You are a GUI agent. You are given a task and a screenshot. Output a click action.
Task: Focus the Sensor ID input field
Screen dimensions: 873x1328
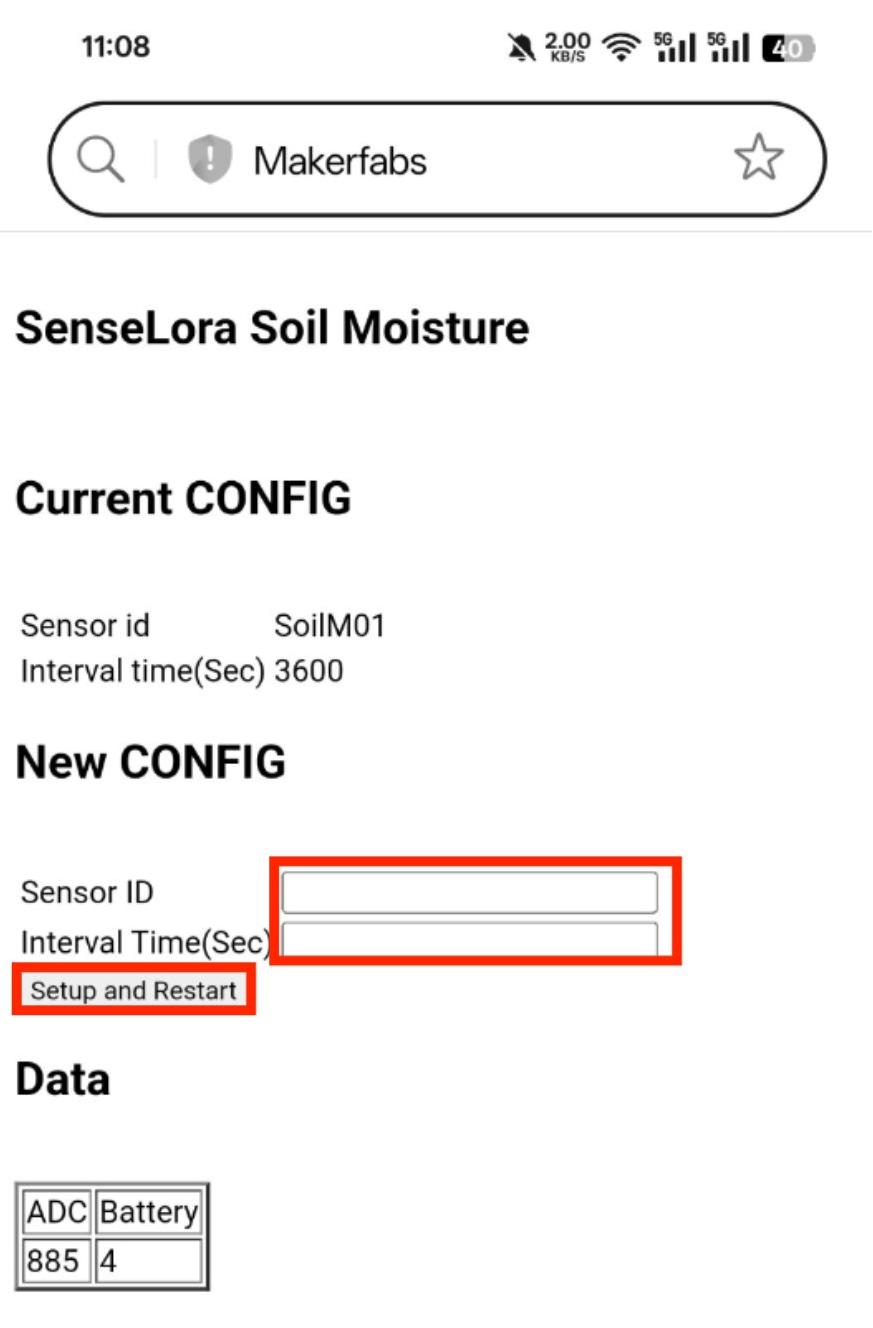pyautogui.click(x=470, y=892)
